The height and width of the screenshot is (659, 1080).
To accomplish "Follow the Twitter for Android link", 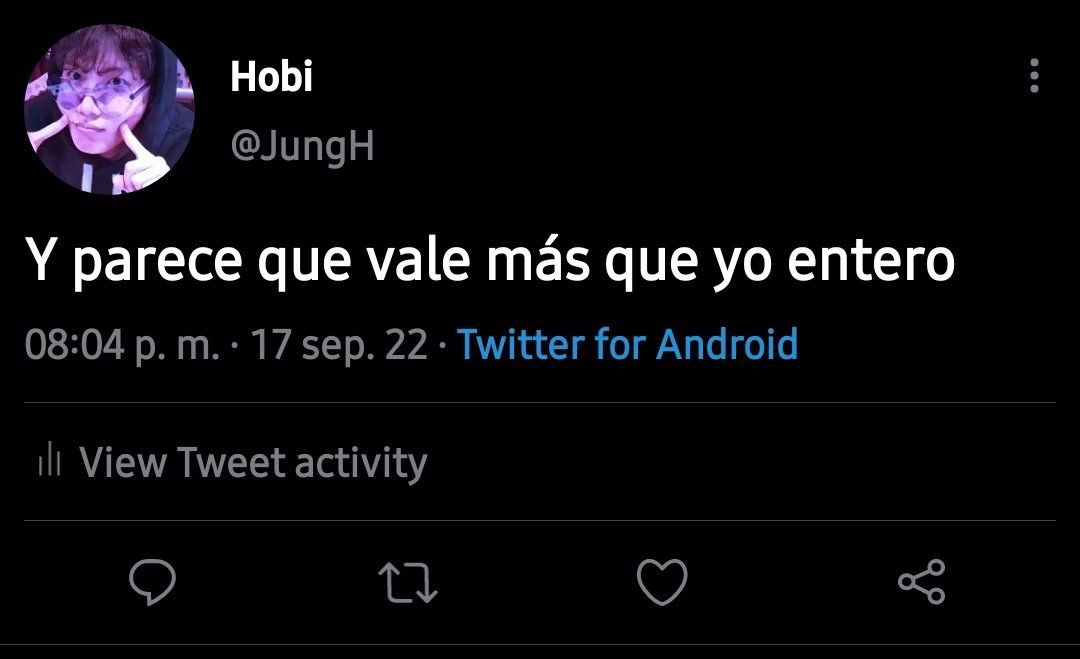I will (627, 344).
